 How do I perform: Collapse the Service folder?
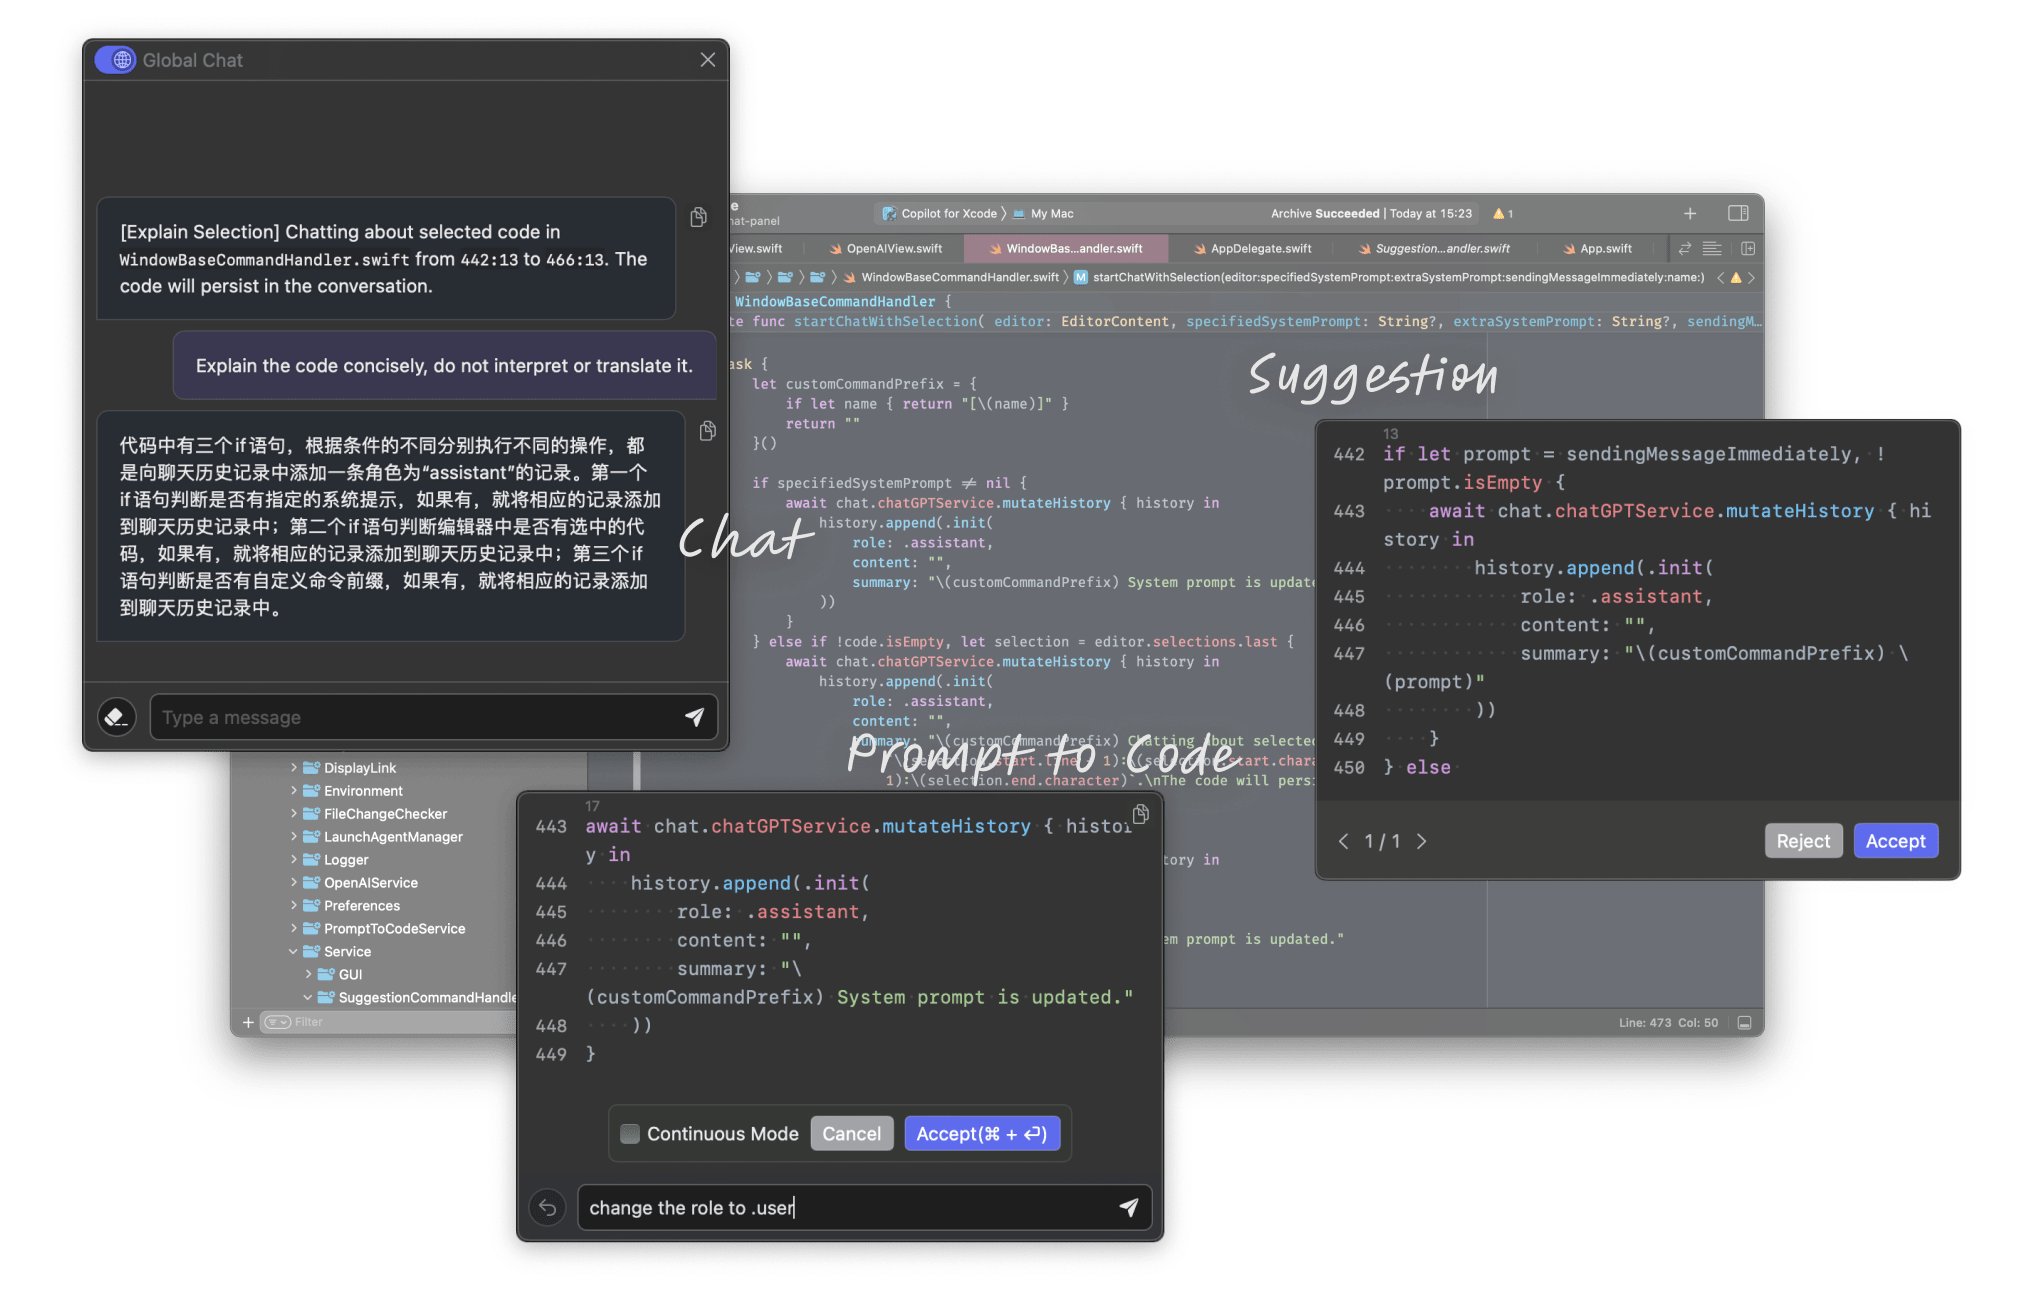coord(291,951)
